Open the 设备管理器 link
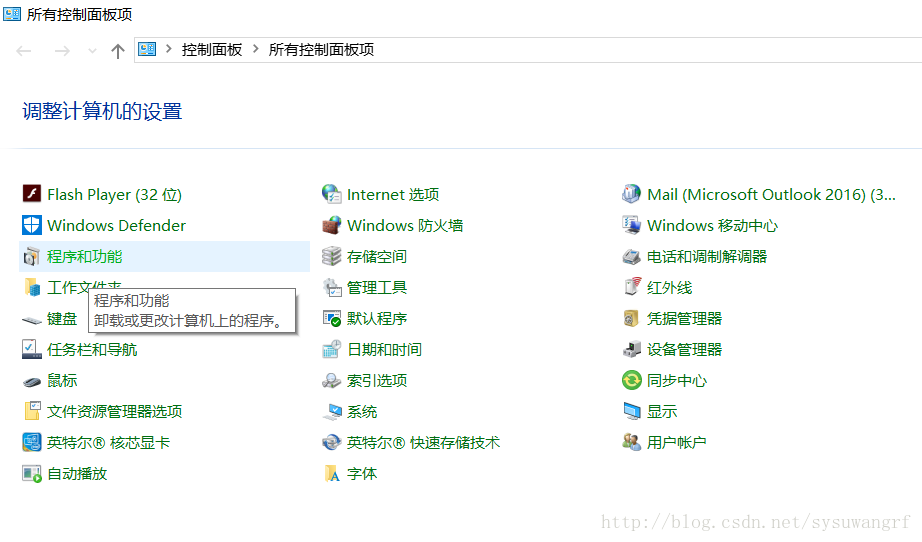The image size is (922, 542). (684, 350)
